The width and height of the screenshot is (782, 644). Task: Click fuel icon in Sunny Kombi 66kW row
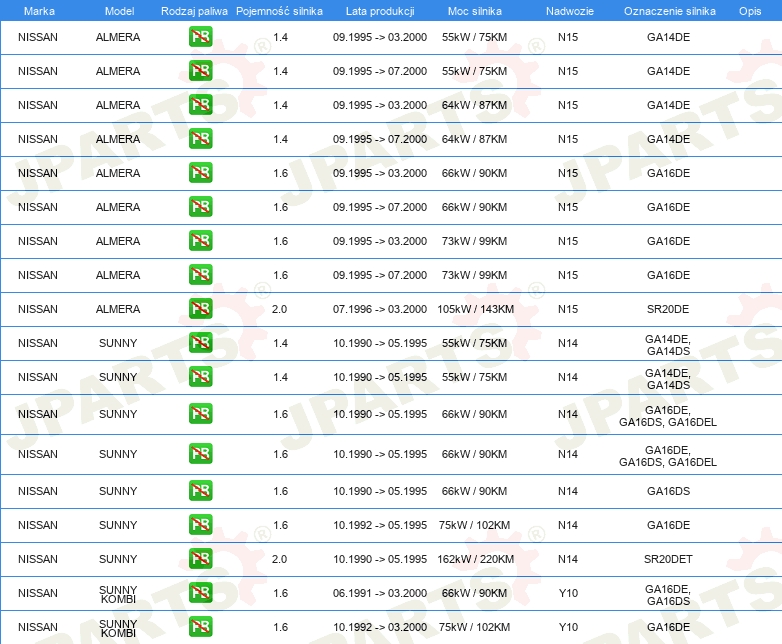[200, 592]
